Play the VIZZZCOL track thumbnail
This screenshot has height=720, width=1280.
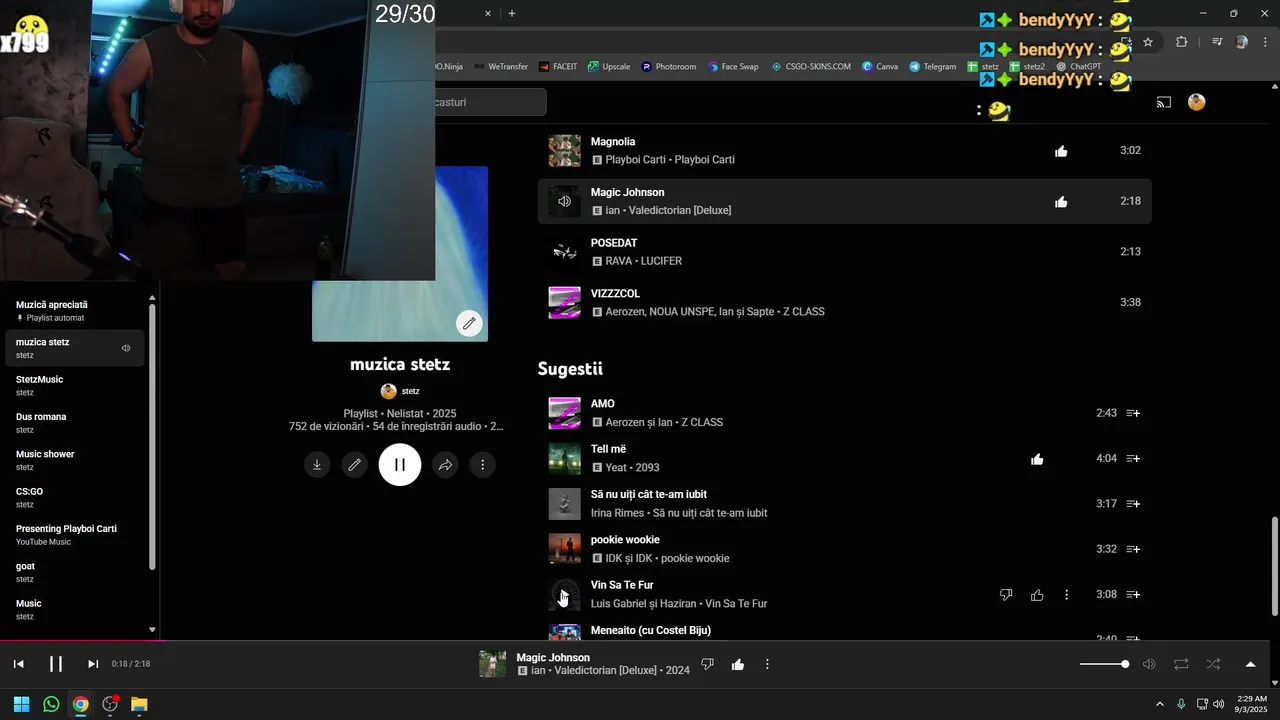pos(565,303)
